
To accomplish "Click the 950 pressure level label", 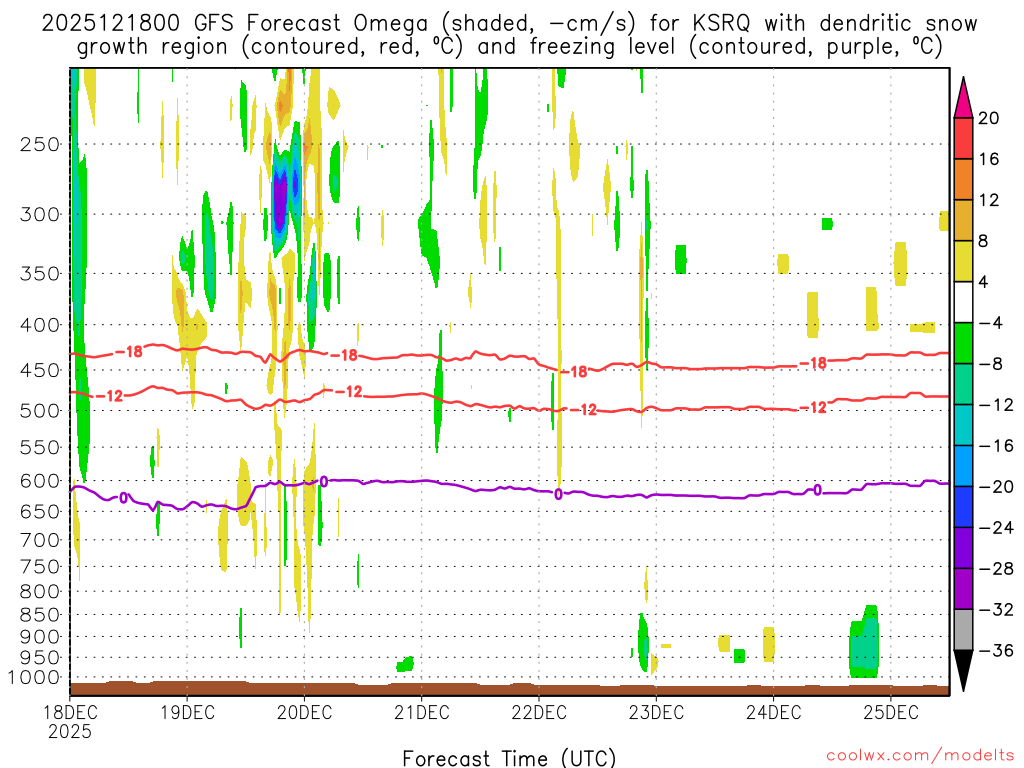I will tap(40, 658).
